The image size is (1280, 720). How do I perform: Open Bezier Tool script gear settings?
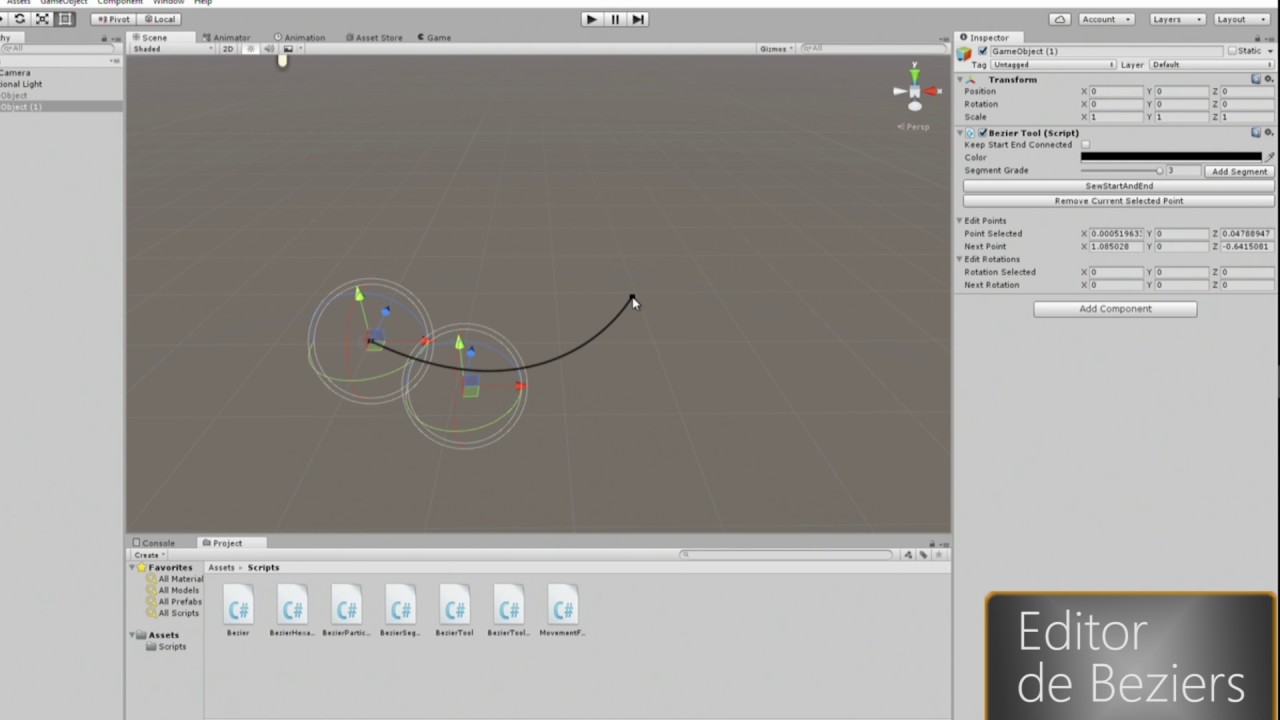click(1269, 132)
